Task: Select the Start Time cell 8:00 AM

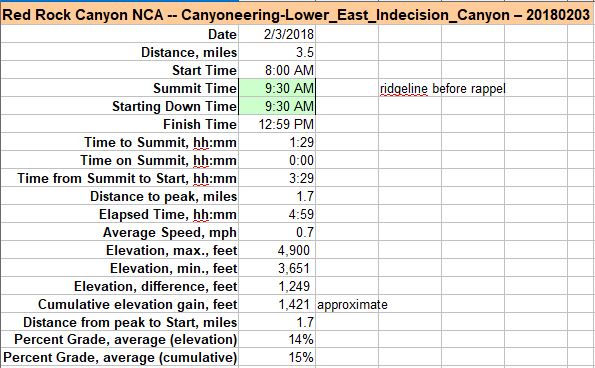Action: pos(277,70)
